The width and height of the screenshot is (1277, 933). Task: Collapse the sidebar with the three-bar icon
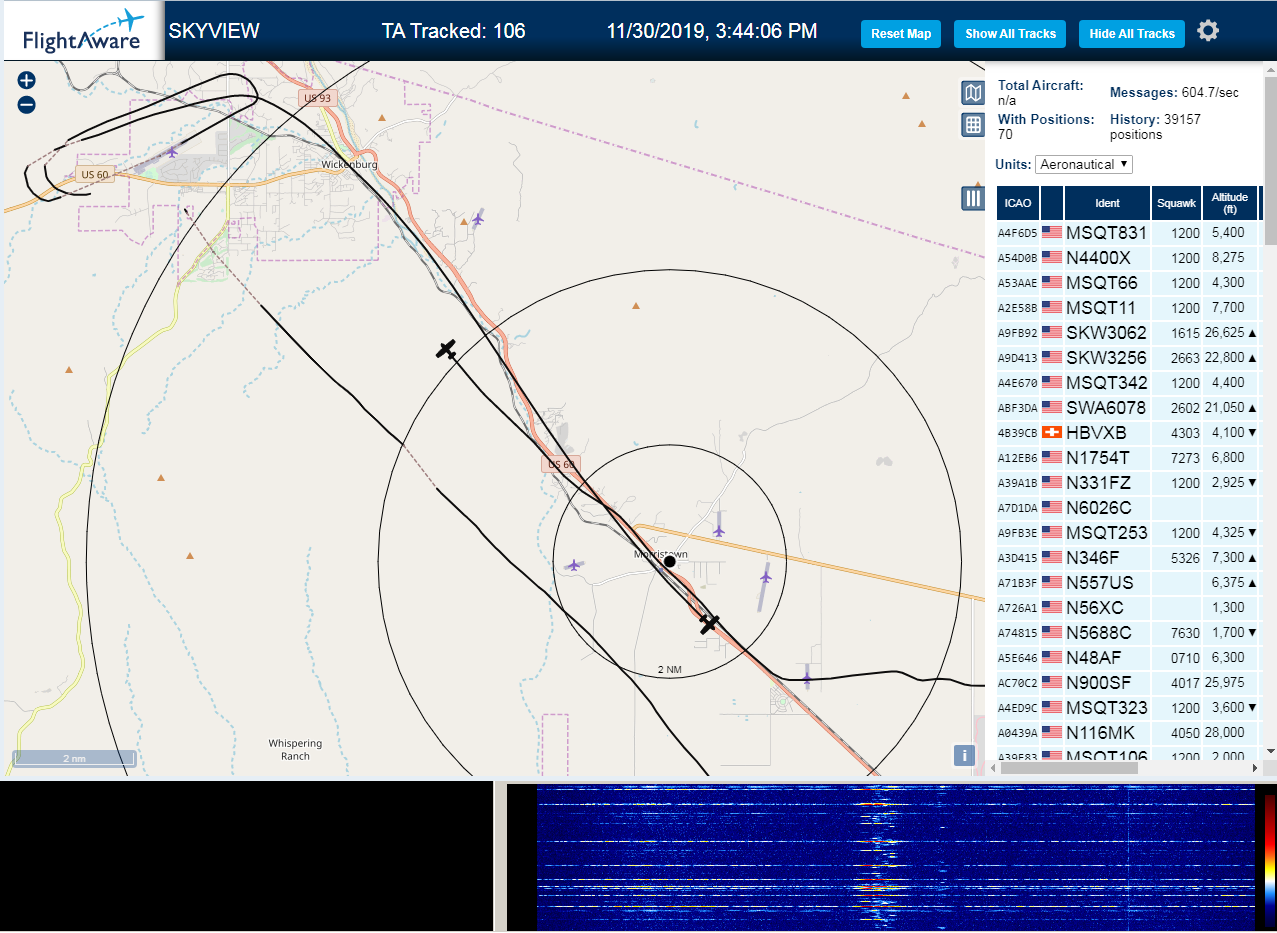(x=973, y=198)
